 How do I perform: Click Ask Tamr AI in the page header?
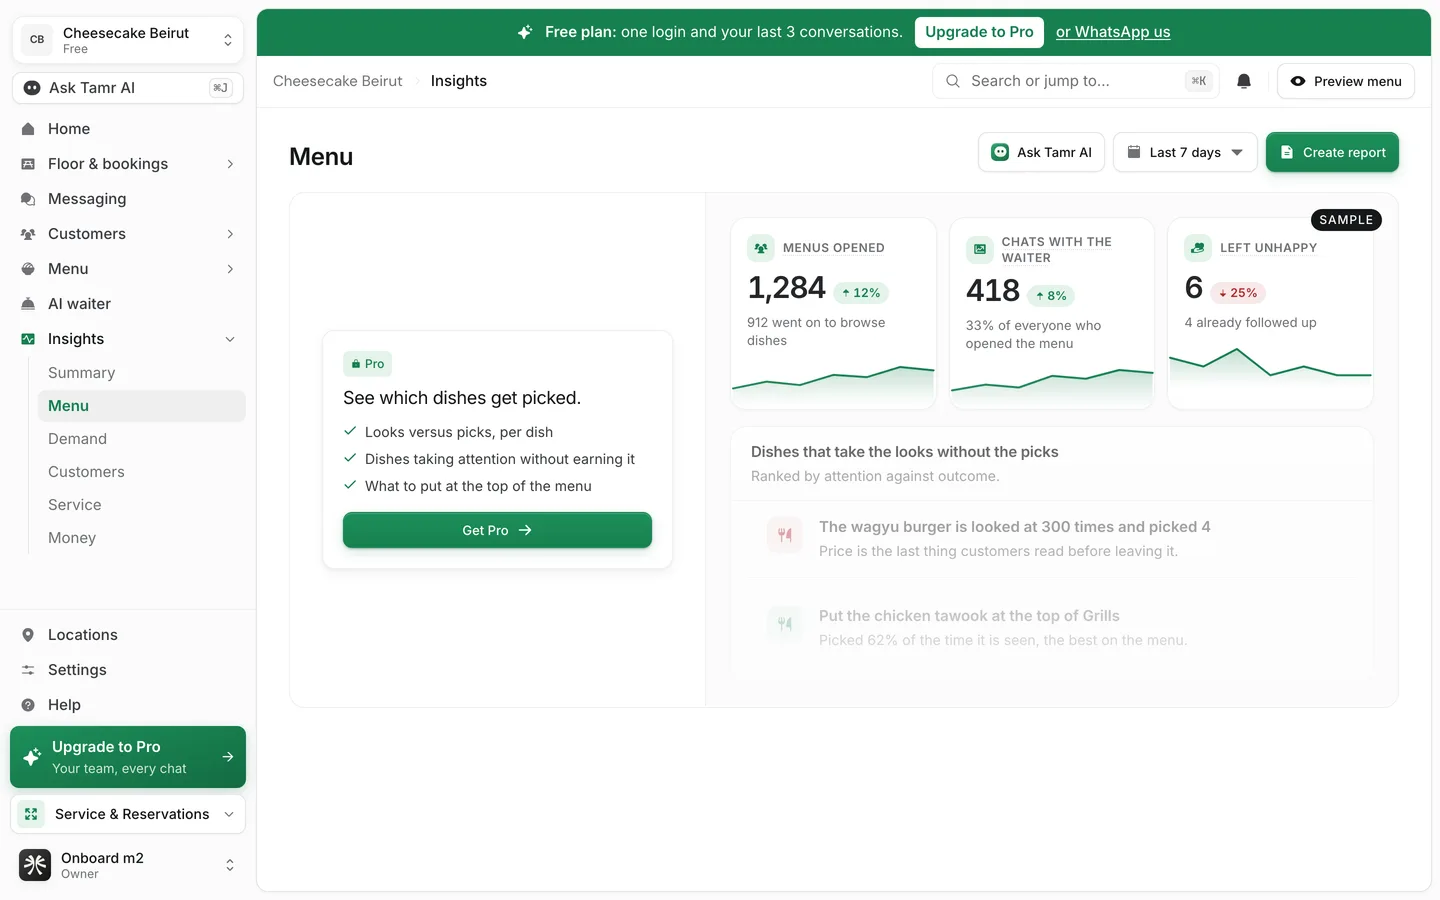pos(1041,152)
